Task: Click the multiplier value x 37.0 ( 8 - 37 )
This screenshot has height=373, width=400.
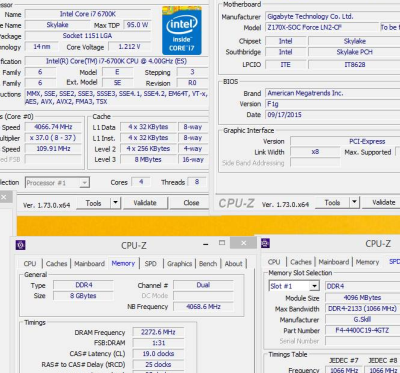Action: [53, 138]
